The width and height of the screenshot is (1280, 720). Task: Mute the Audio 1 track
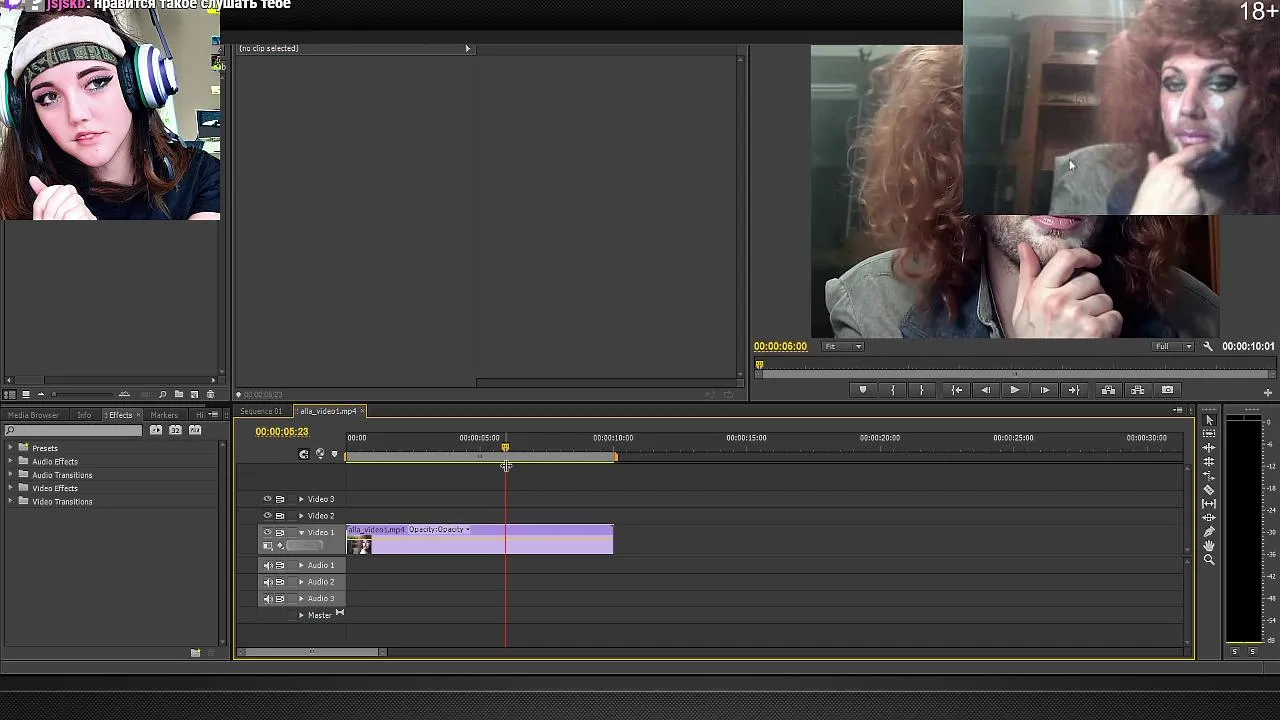267,565
